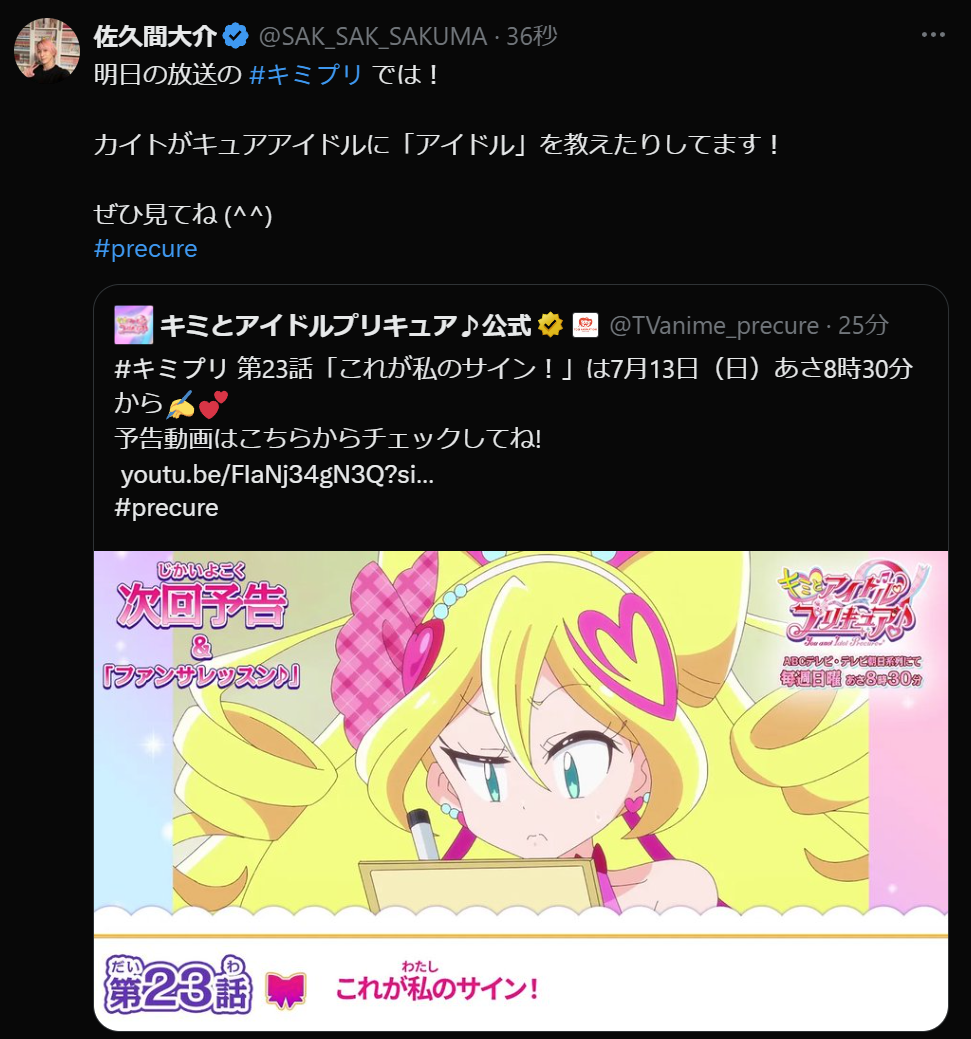Click gold verified badge on quoted account
The width and height of the screenshot is (971, 1039).
[x=550, y=325]
